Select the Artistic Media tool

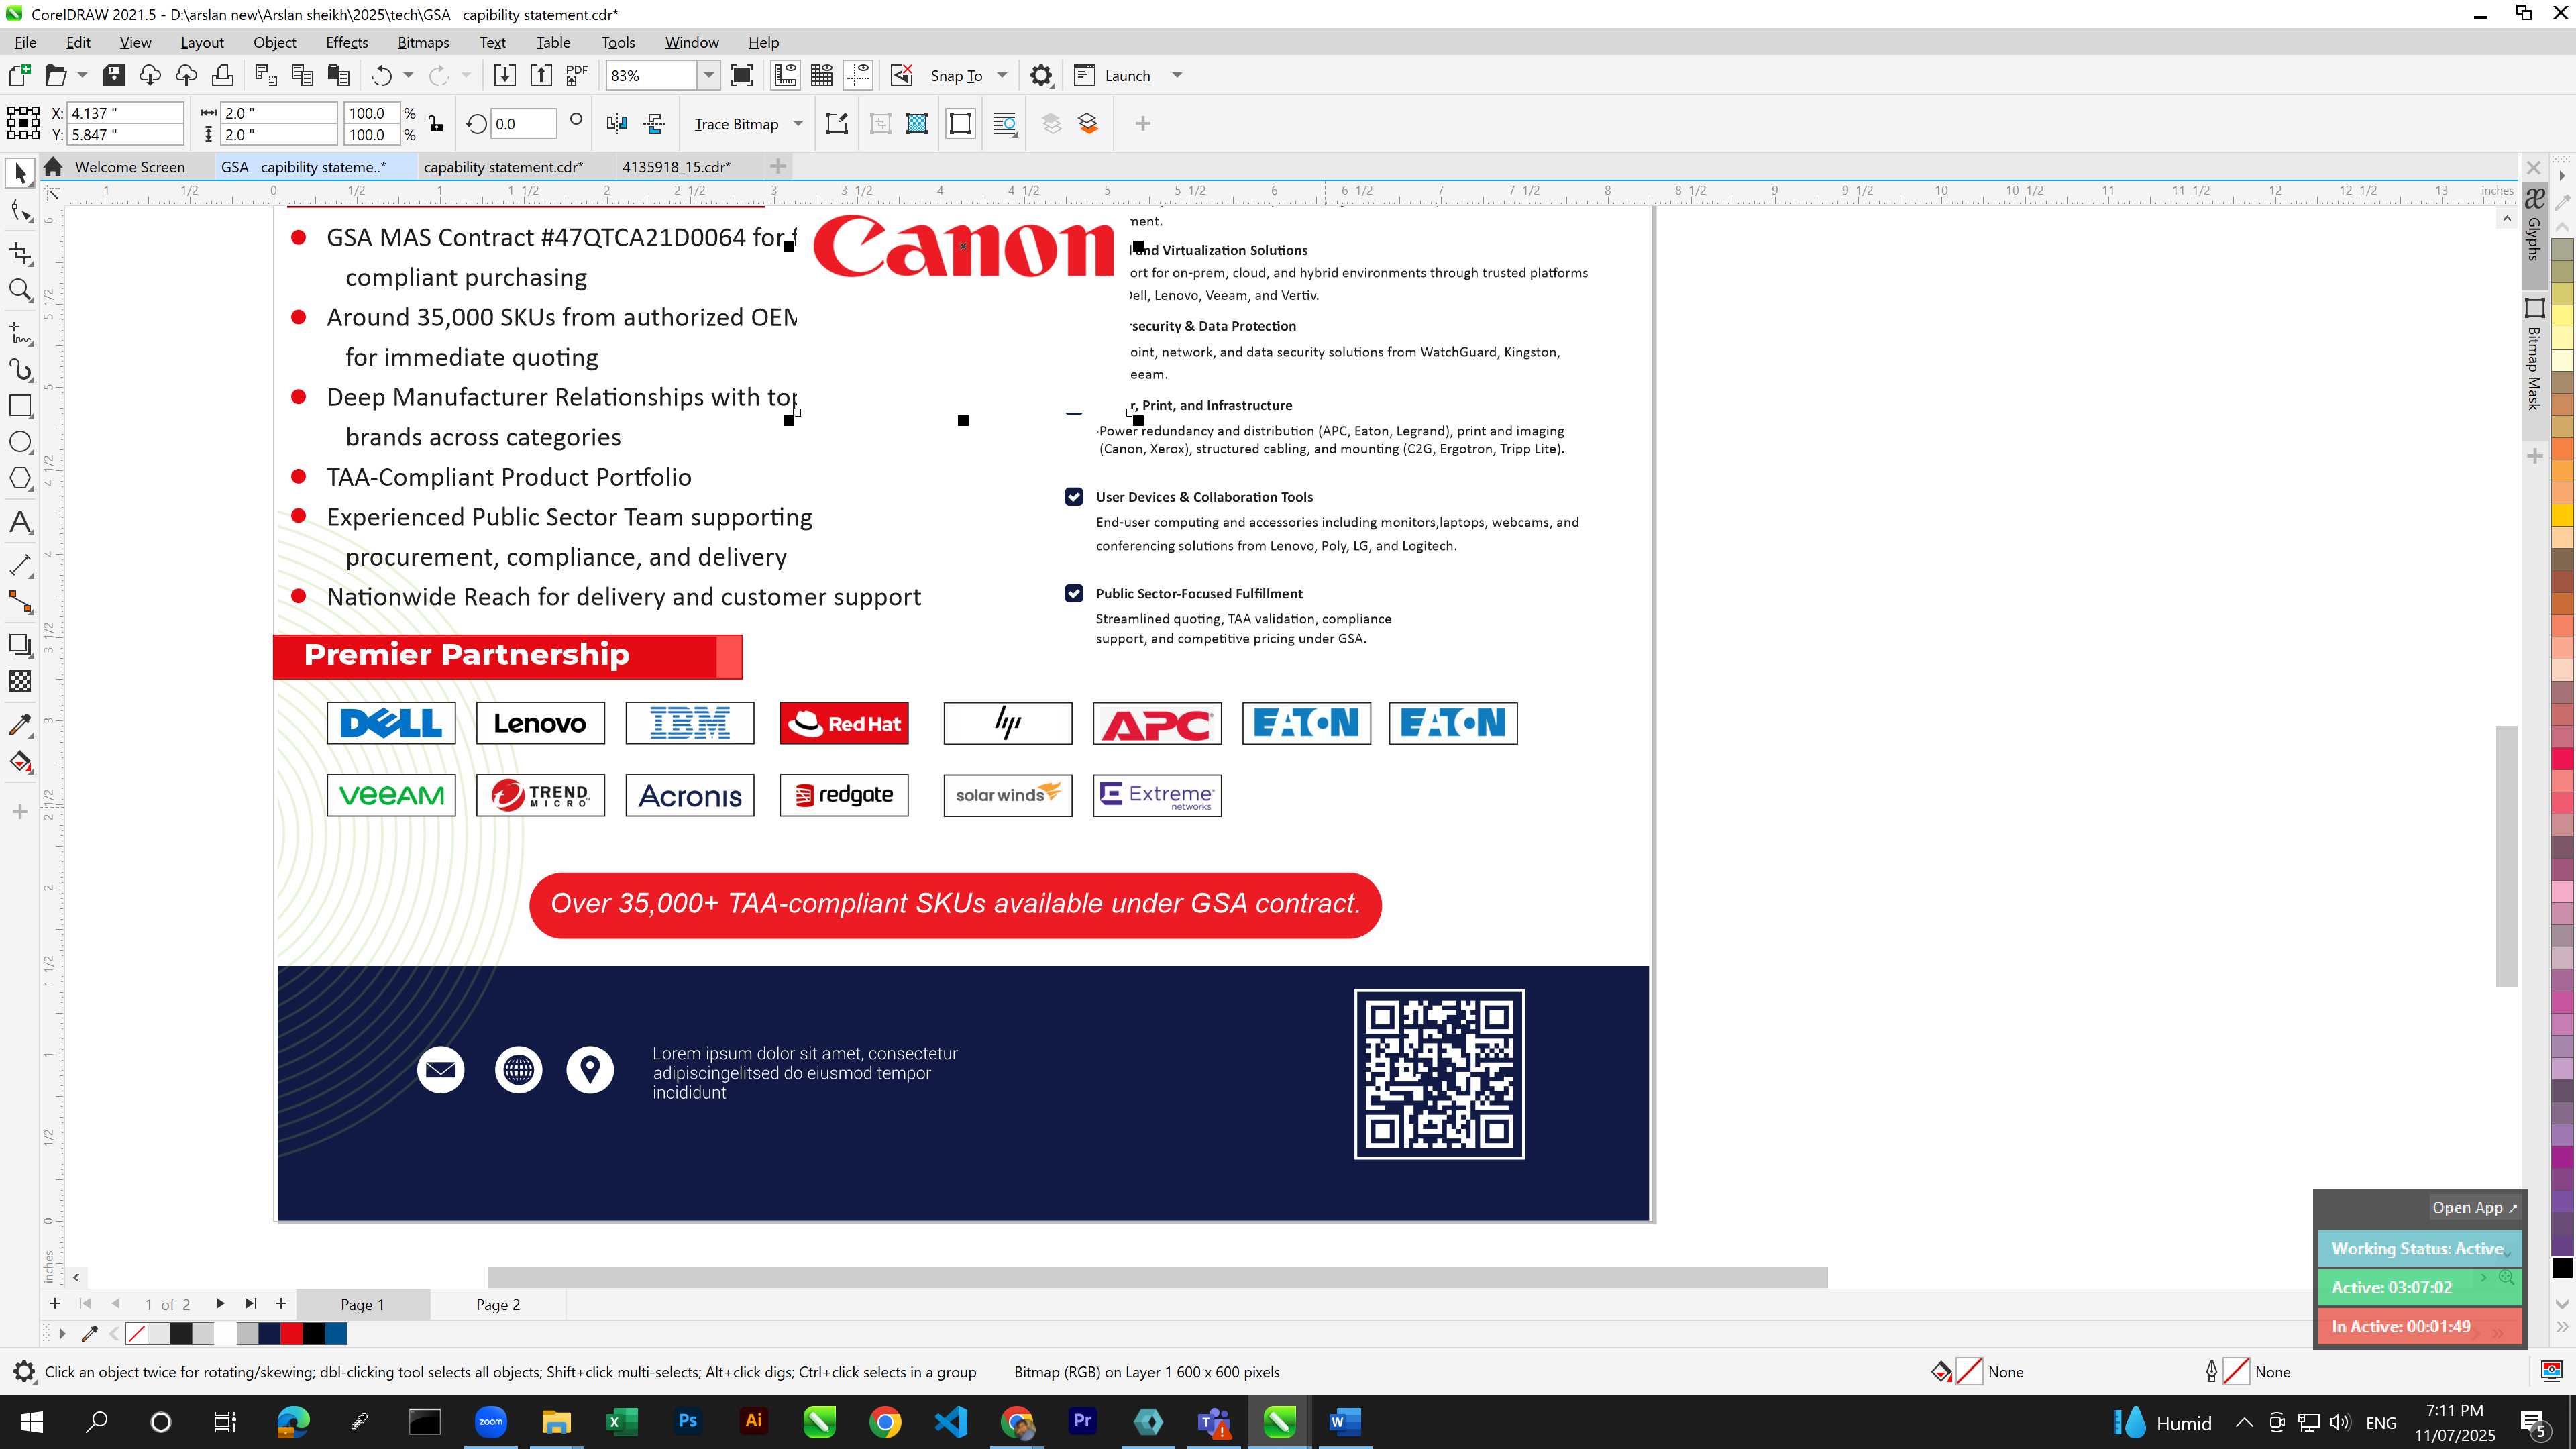[20, 370]
